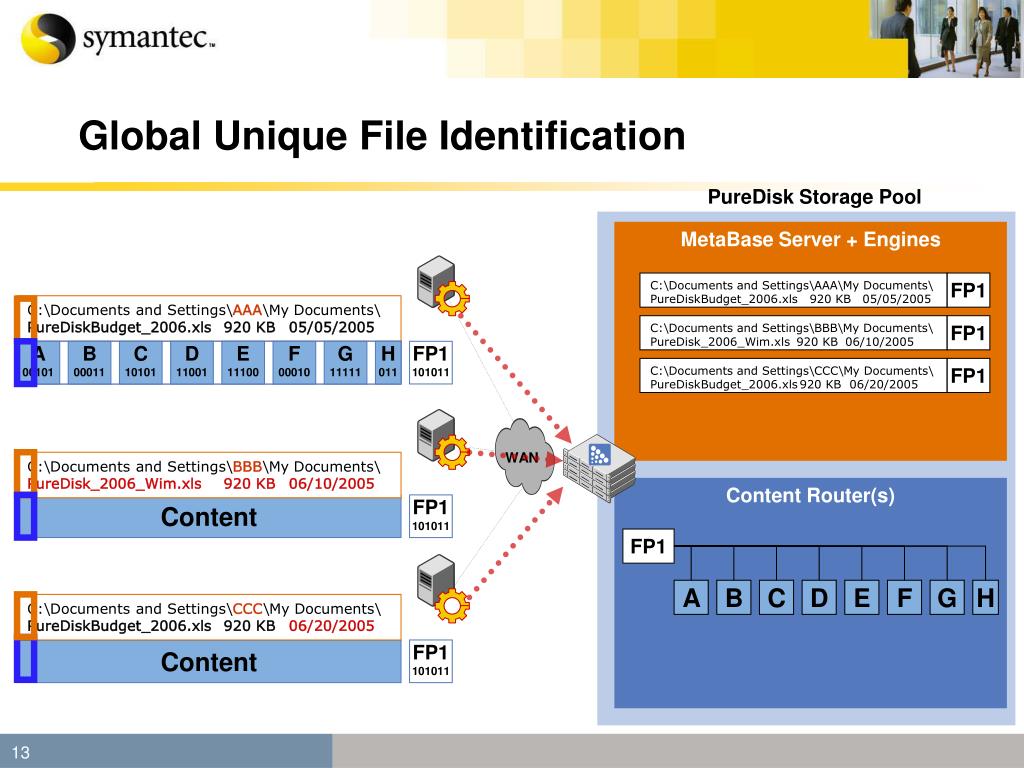
Task: Click file segment G 11111 block
Action: click(345, 362)
